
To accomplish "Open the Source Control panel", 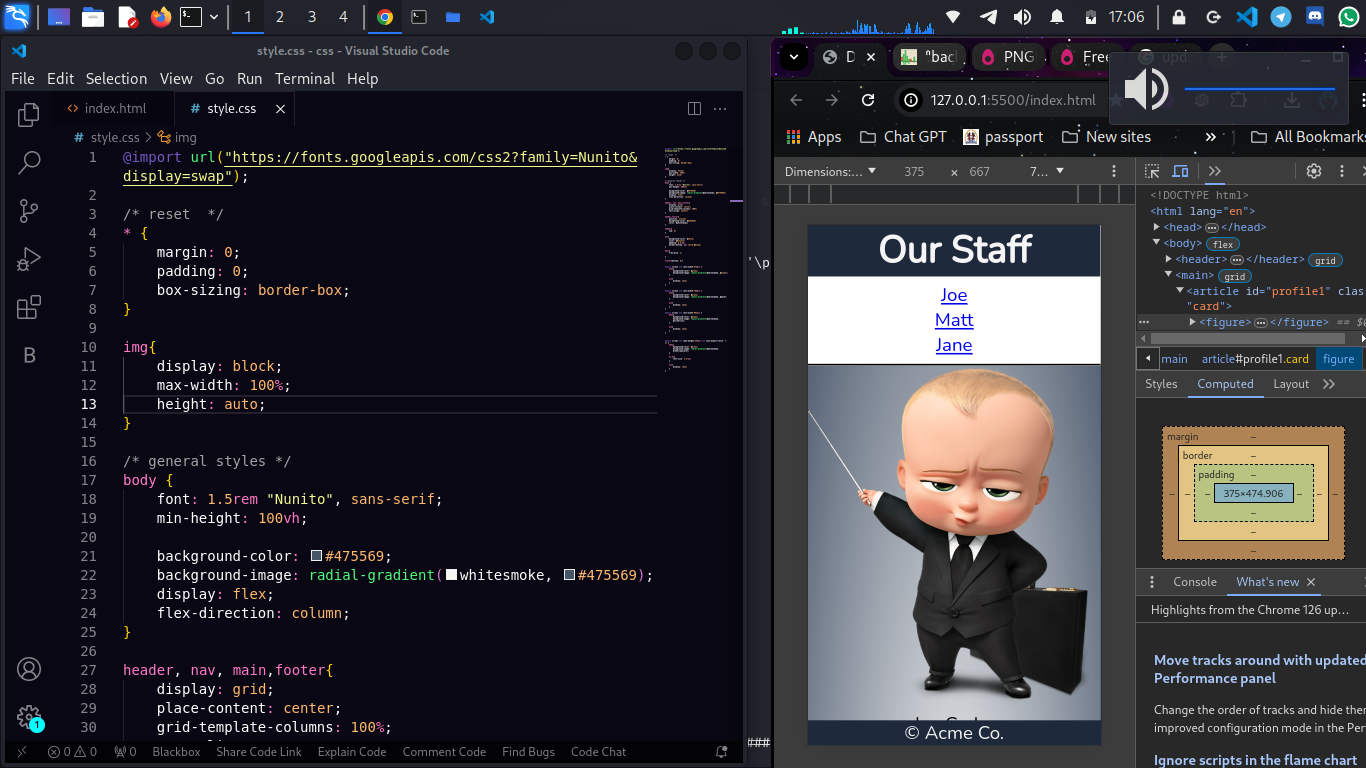I will coord(29,211).
